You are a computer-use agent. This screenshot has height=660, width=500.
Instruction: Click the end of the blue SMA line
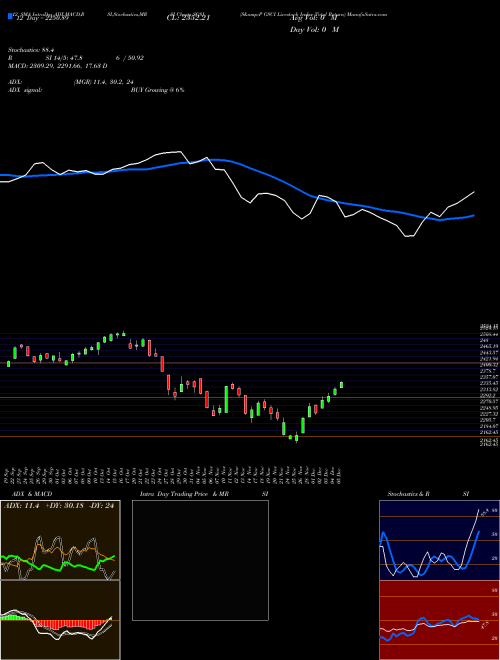click(474, 215)
